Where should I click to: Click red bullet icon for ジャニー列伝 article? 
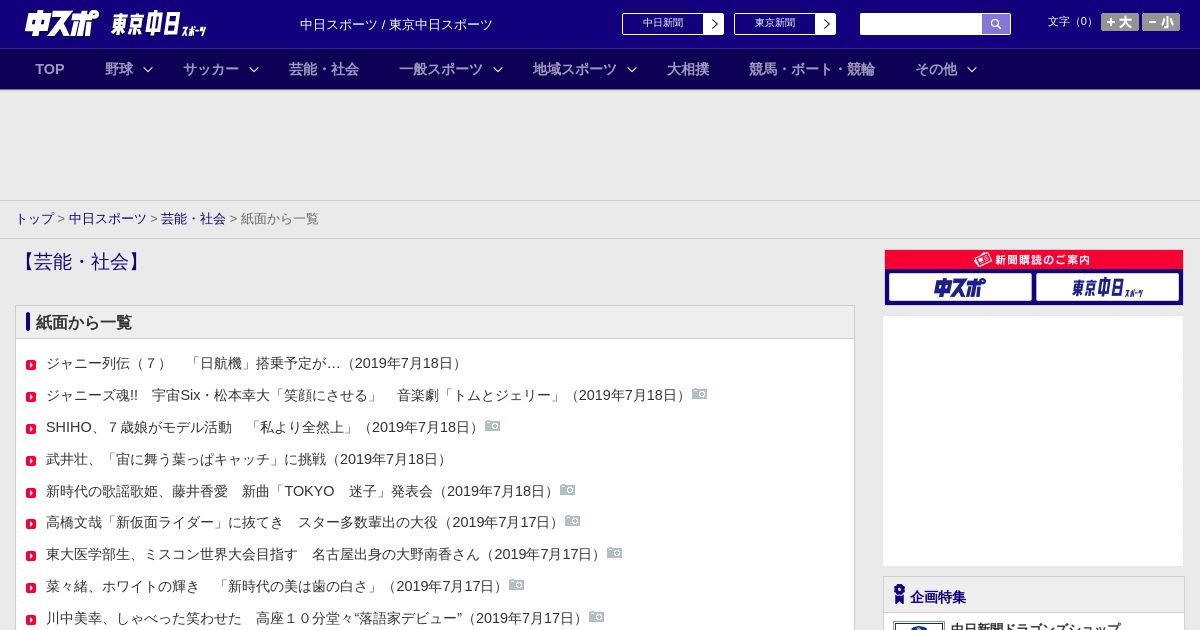31,365
